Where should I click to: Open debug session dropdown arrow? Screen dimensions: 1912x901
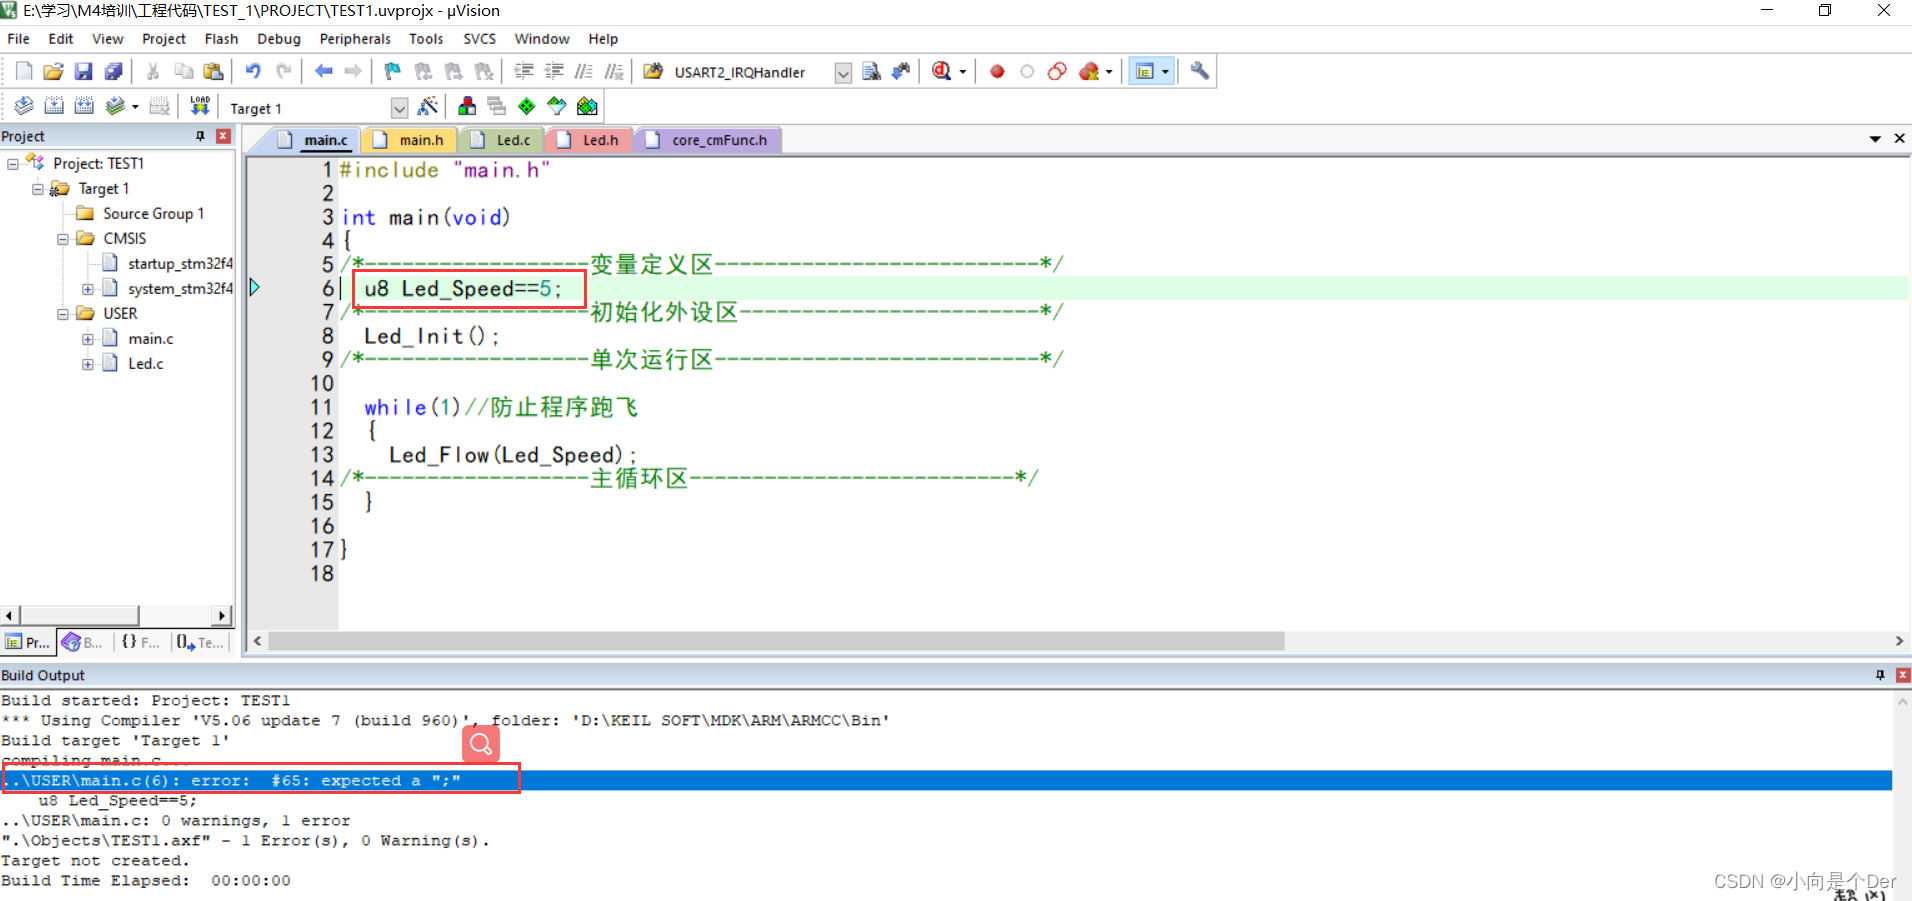pos(963,72)
